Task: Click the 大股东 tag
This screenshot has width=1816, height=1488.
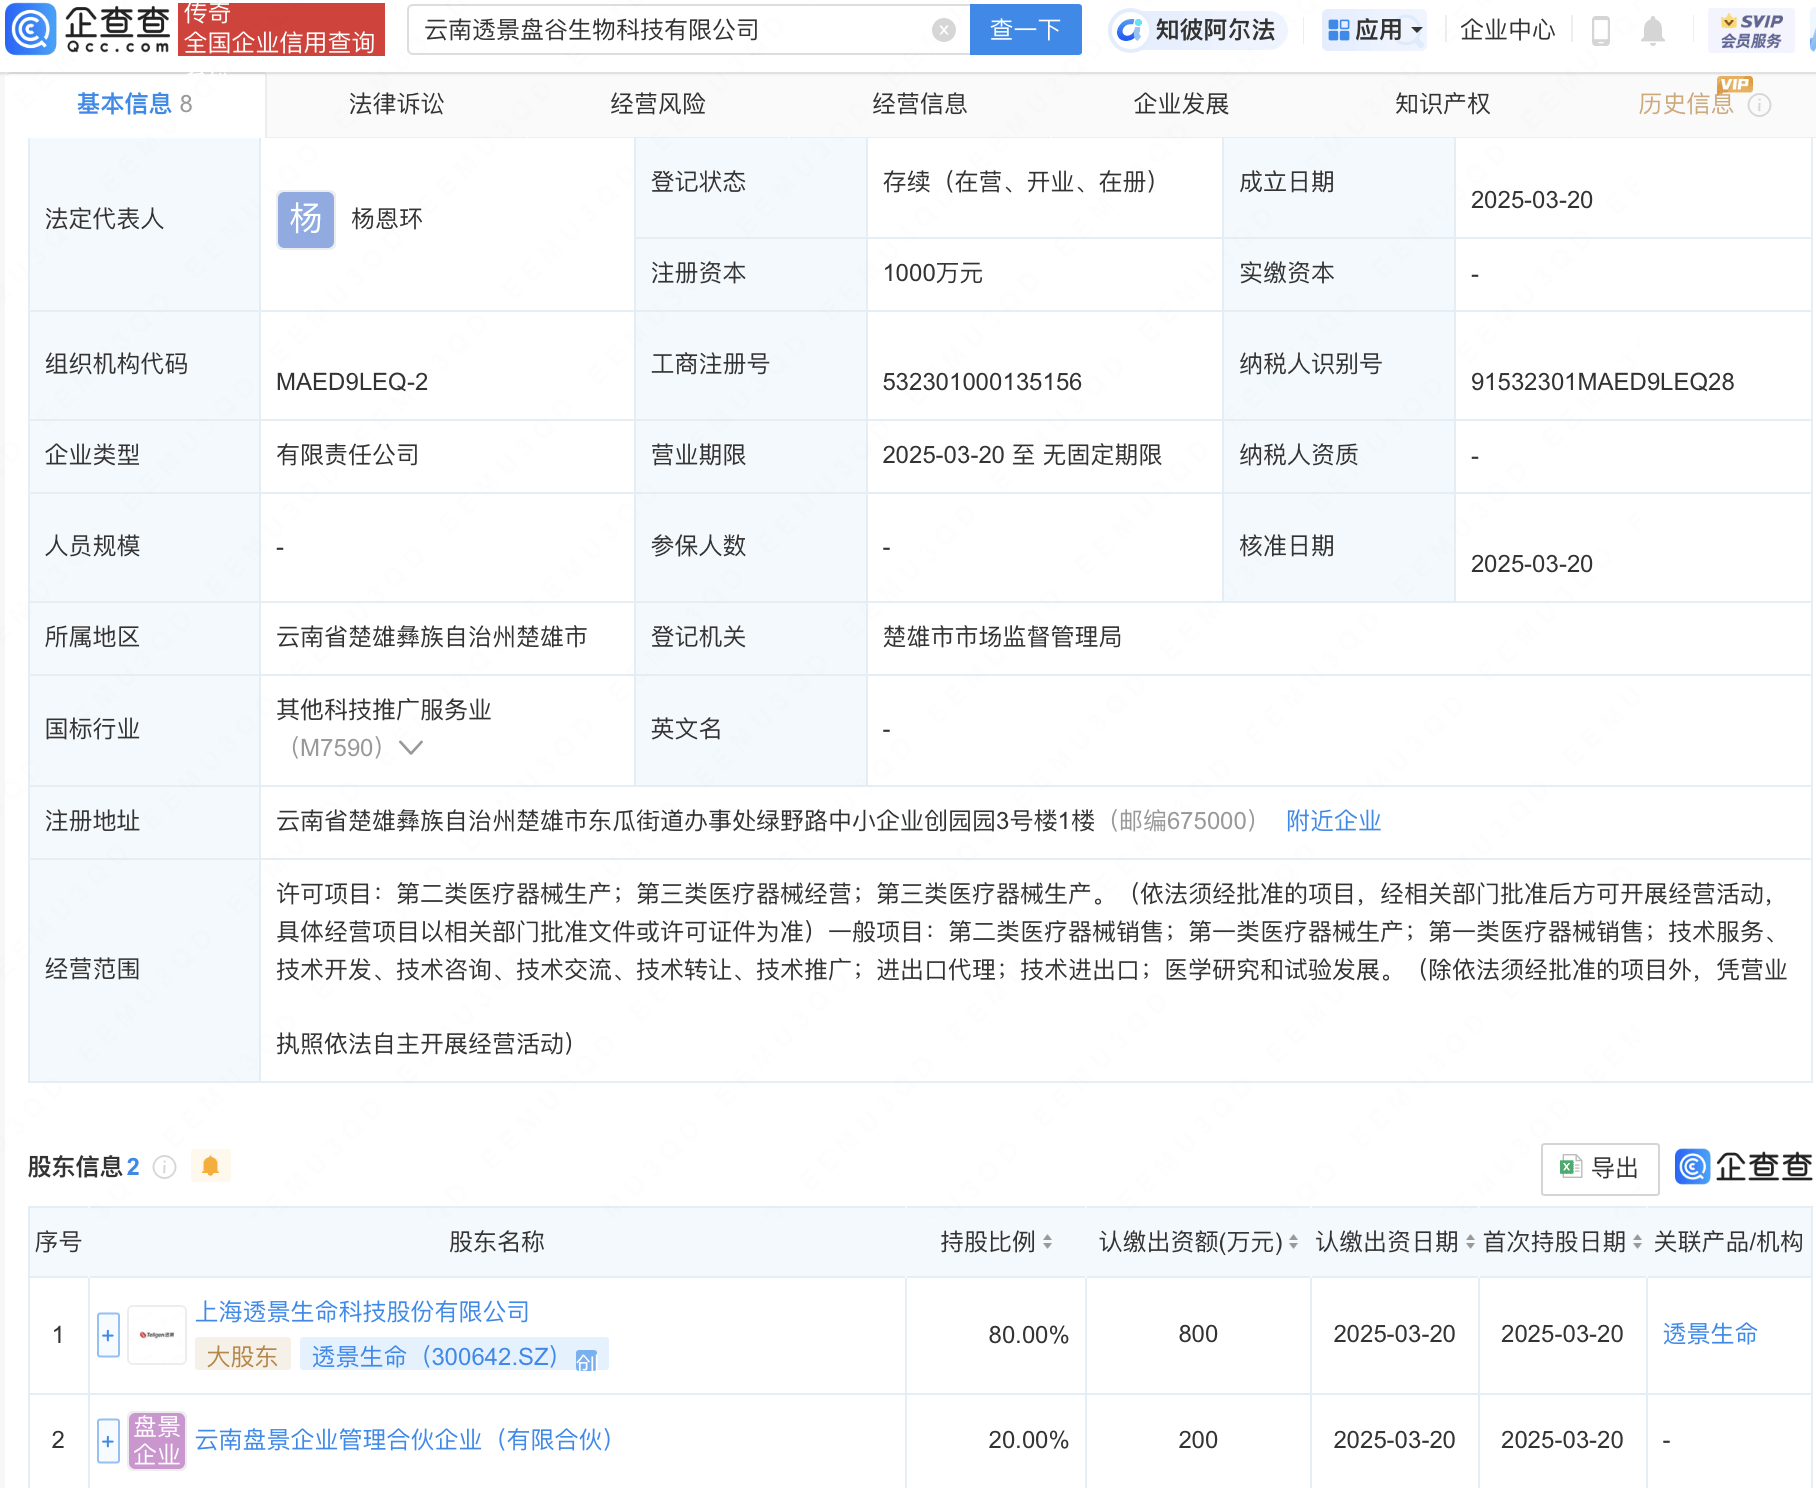Action: click(242, 1356)
